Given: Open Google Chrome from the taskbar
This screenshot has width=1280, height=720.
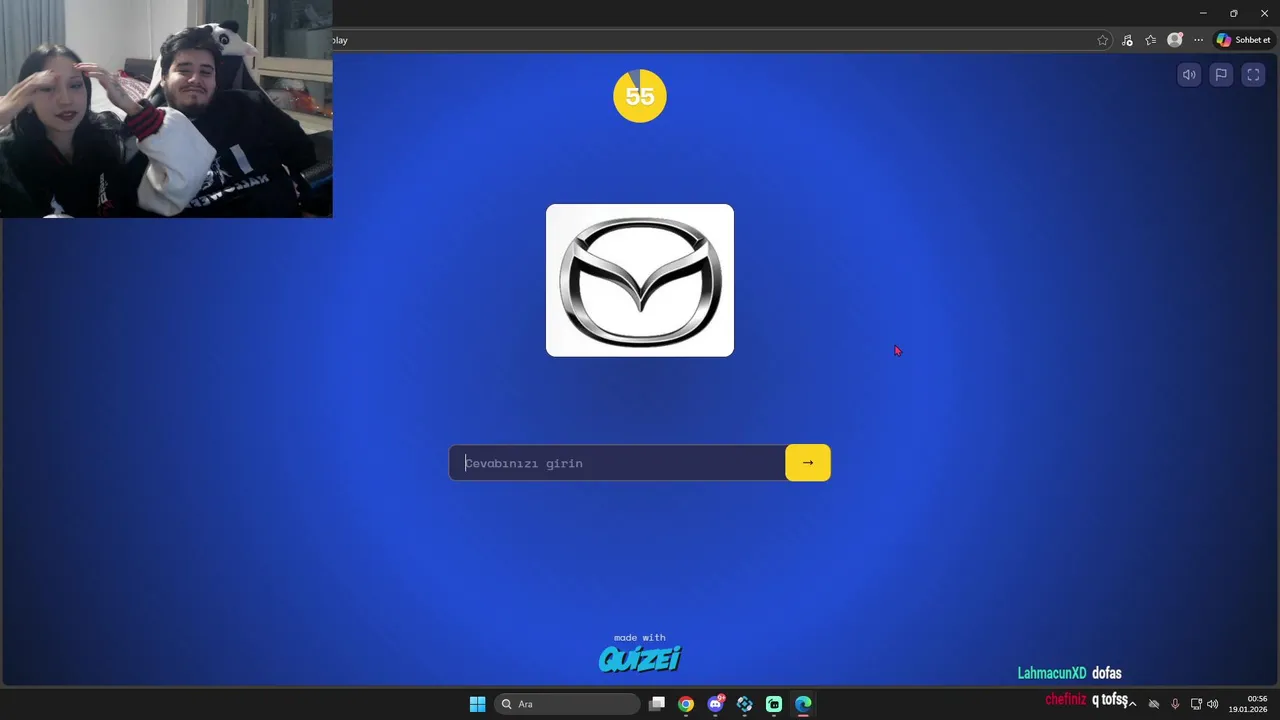Looking at the screenshot, I should point(686,704).
